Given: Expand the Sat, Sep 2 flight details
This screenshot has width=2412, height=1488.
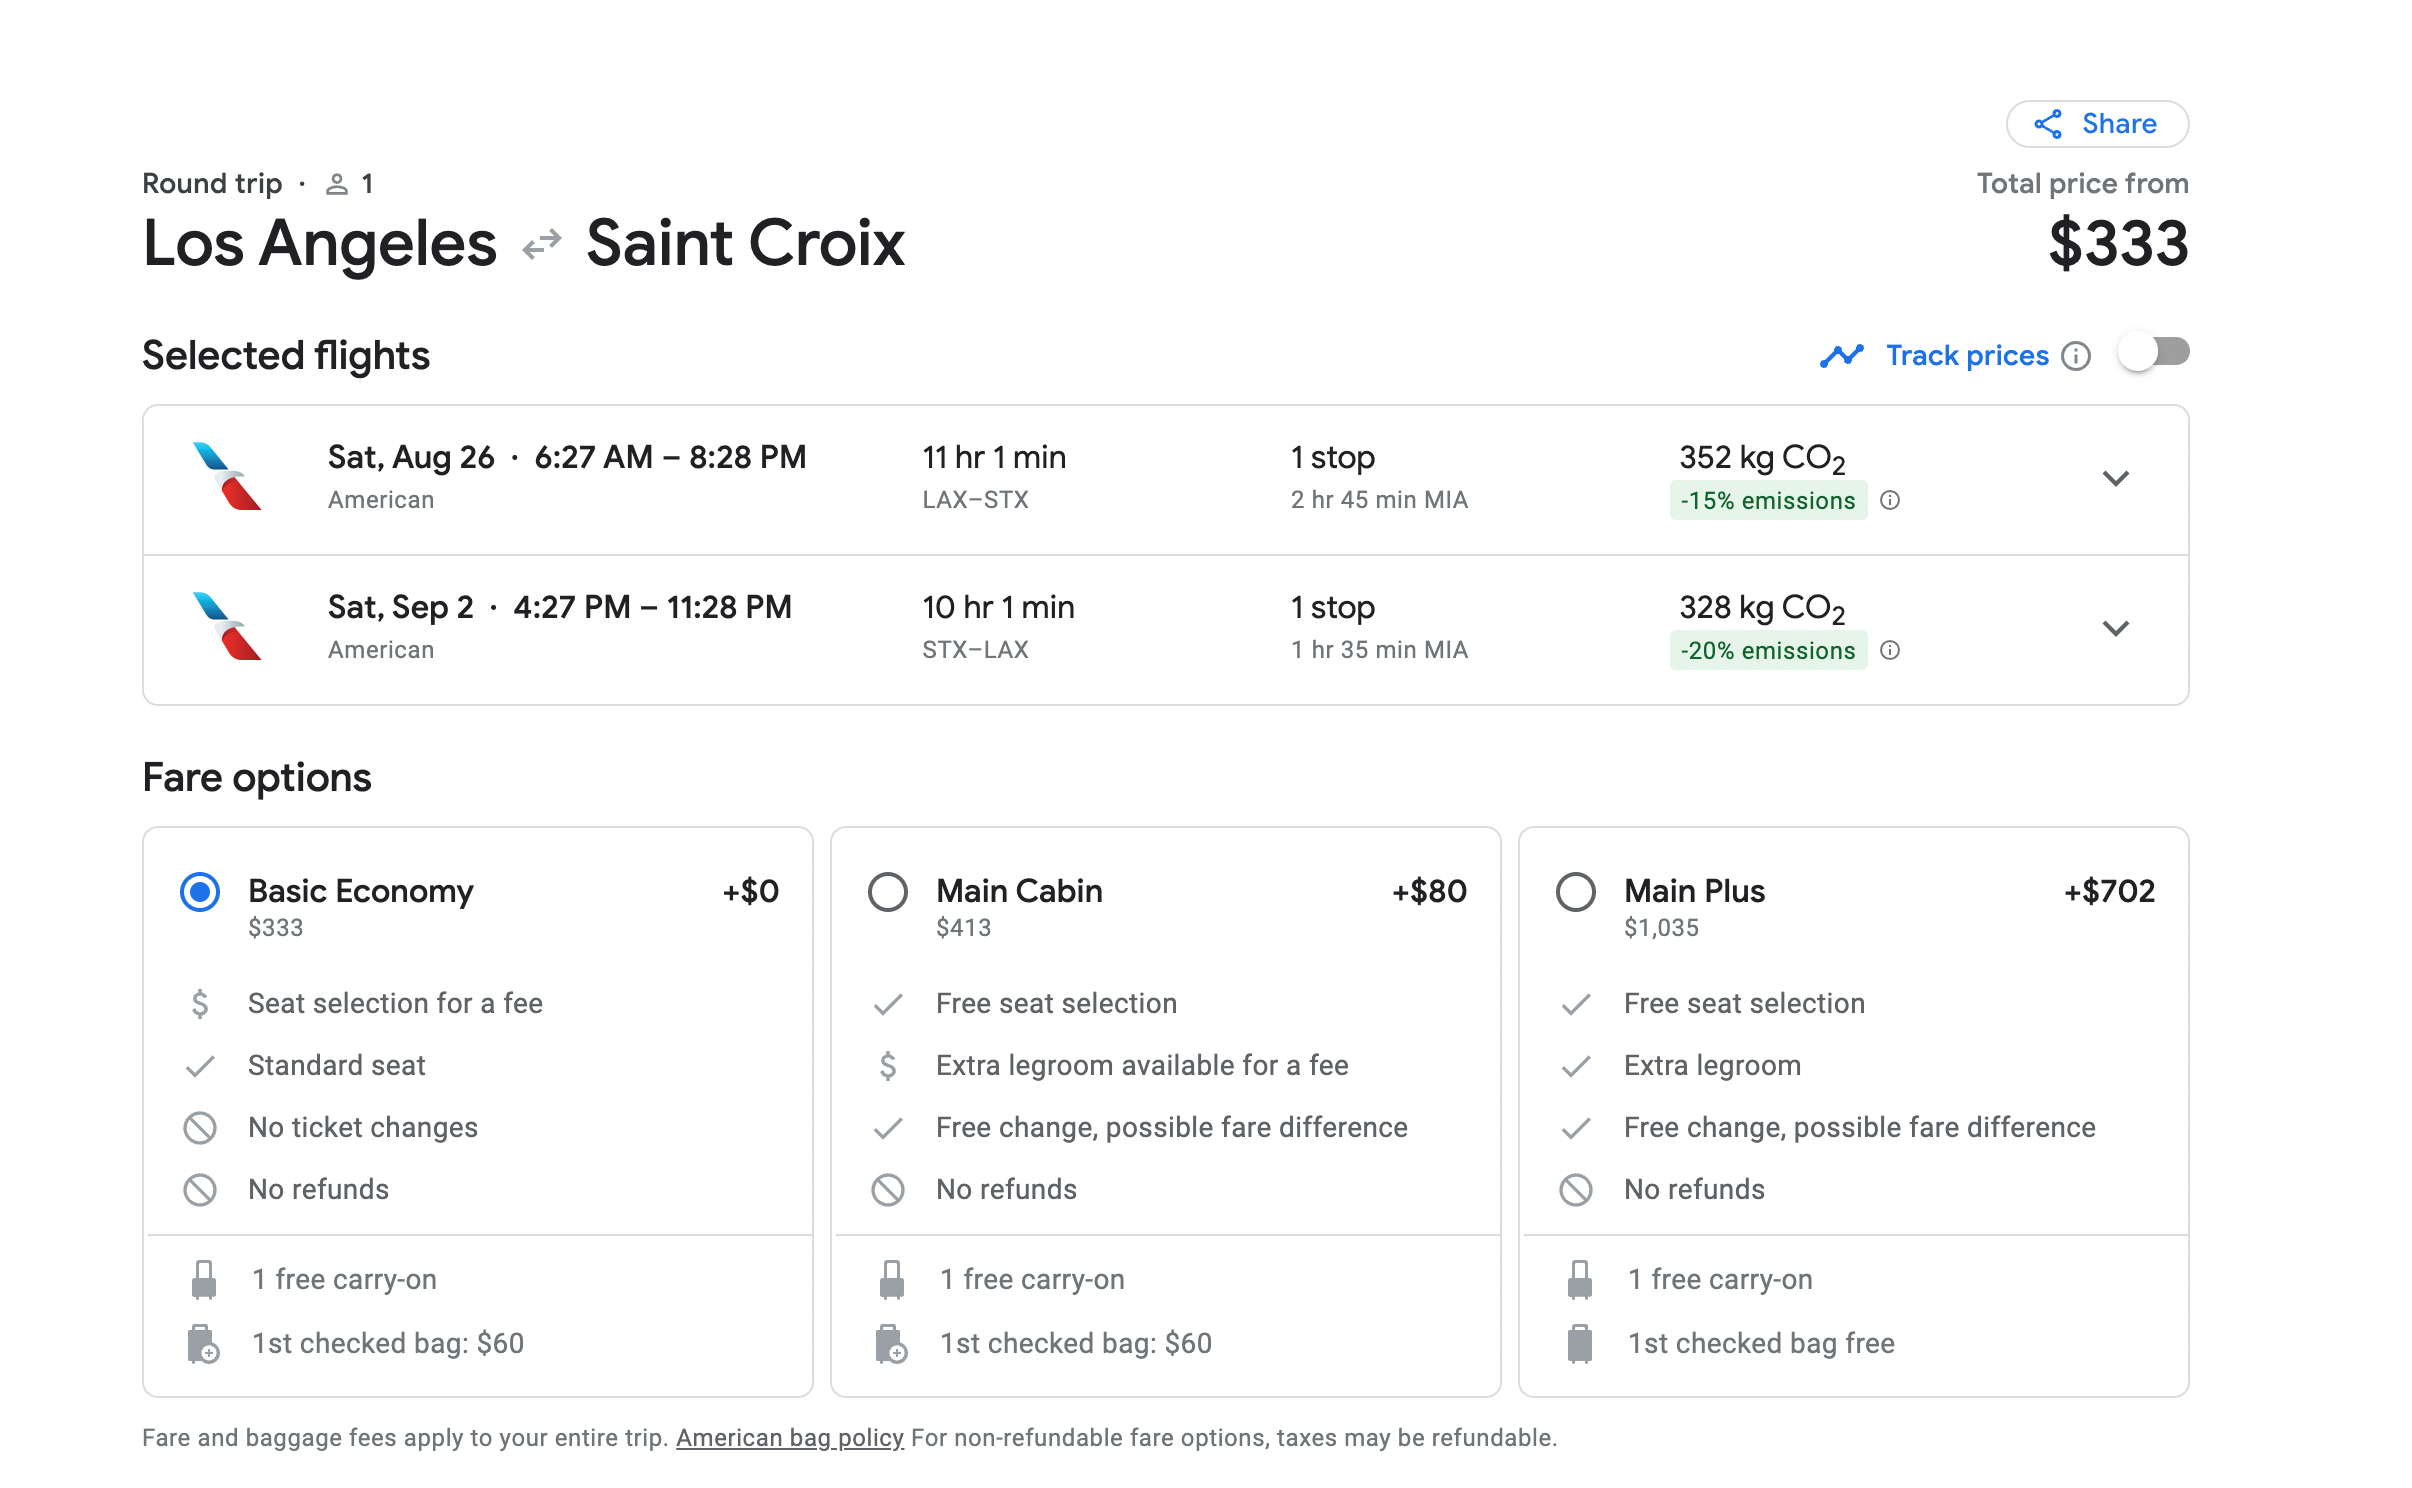Looking at the screenshot, I should pos(2115,628).
